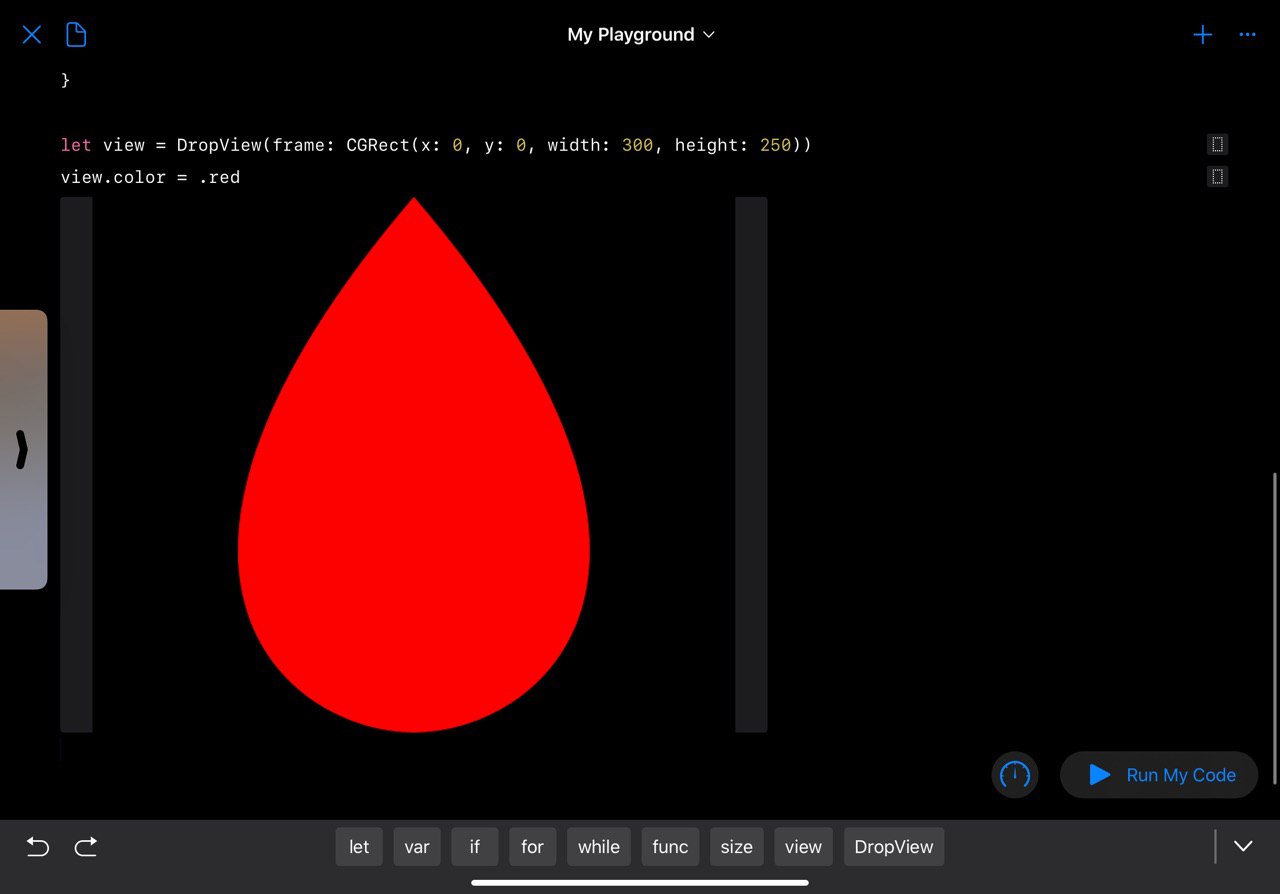Toggle result viewer for the DropView line
Image resolution: width=1280 pixels, height=894 pixels.
pyautogui.click(x=1217, y=145)
